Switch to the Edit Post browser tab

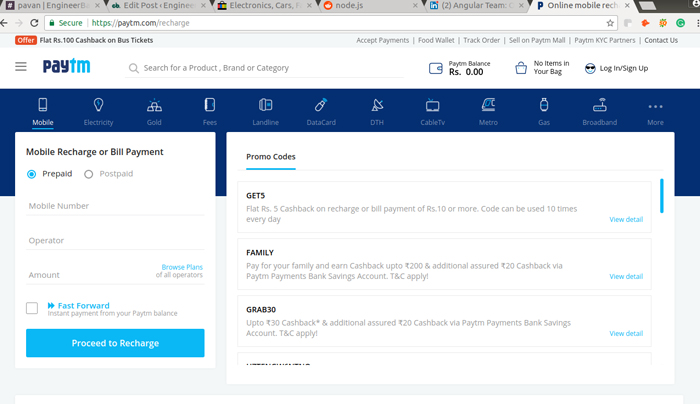[x=157, y=6]
